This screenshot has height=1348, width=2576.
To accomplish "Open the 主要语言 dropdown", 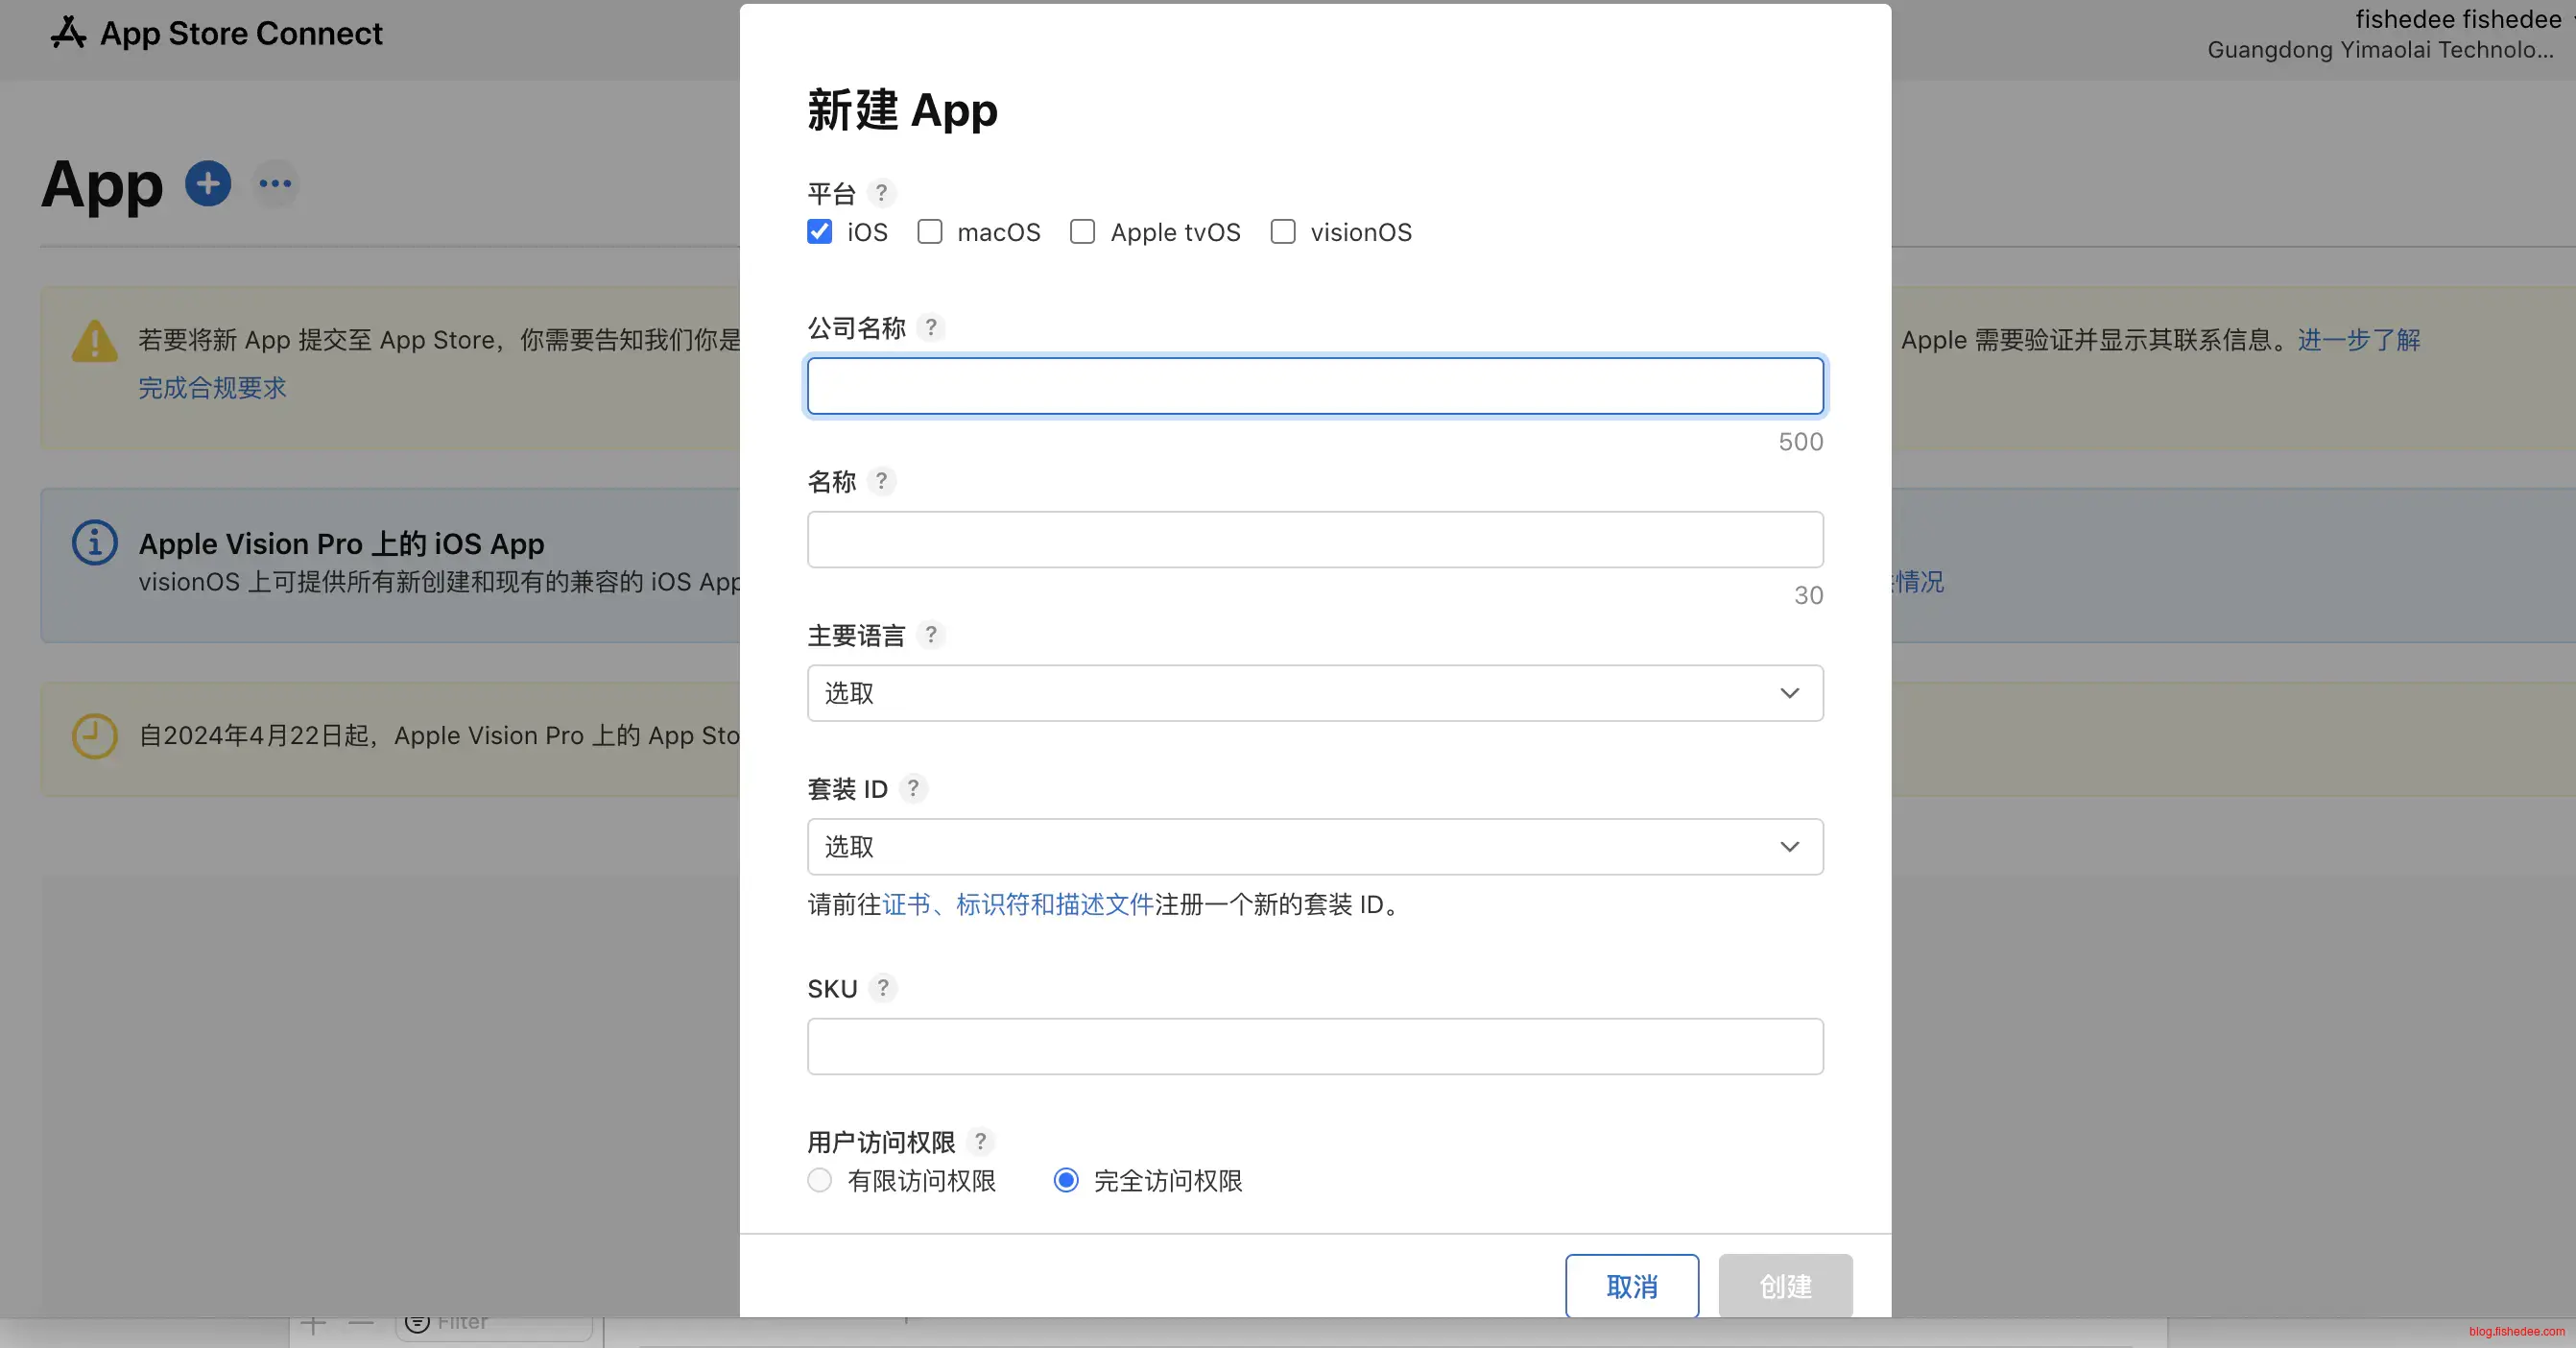I will (x=1314, y=693).
